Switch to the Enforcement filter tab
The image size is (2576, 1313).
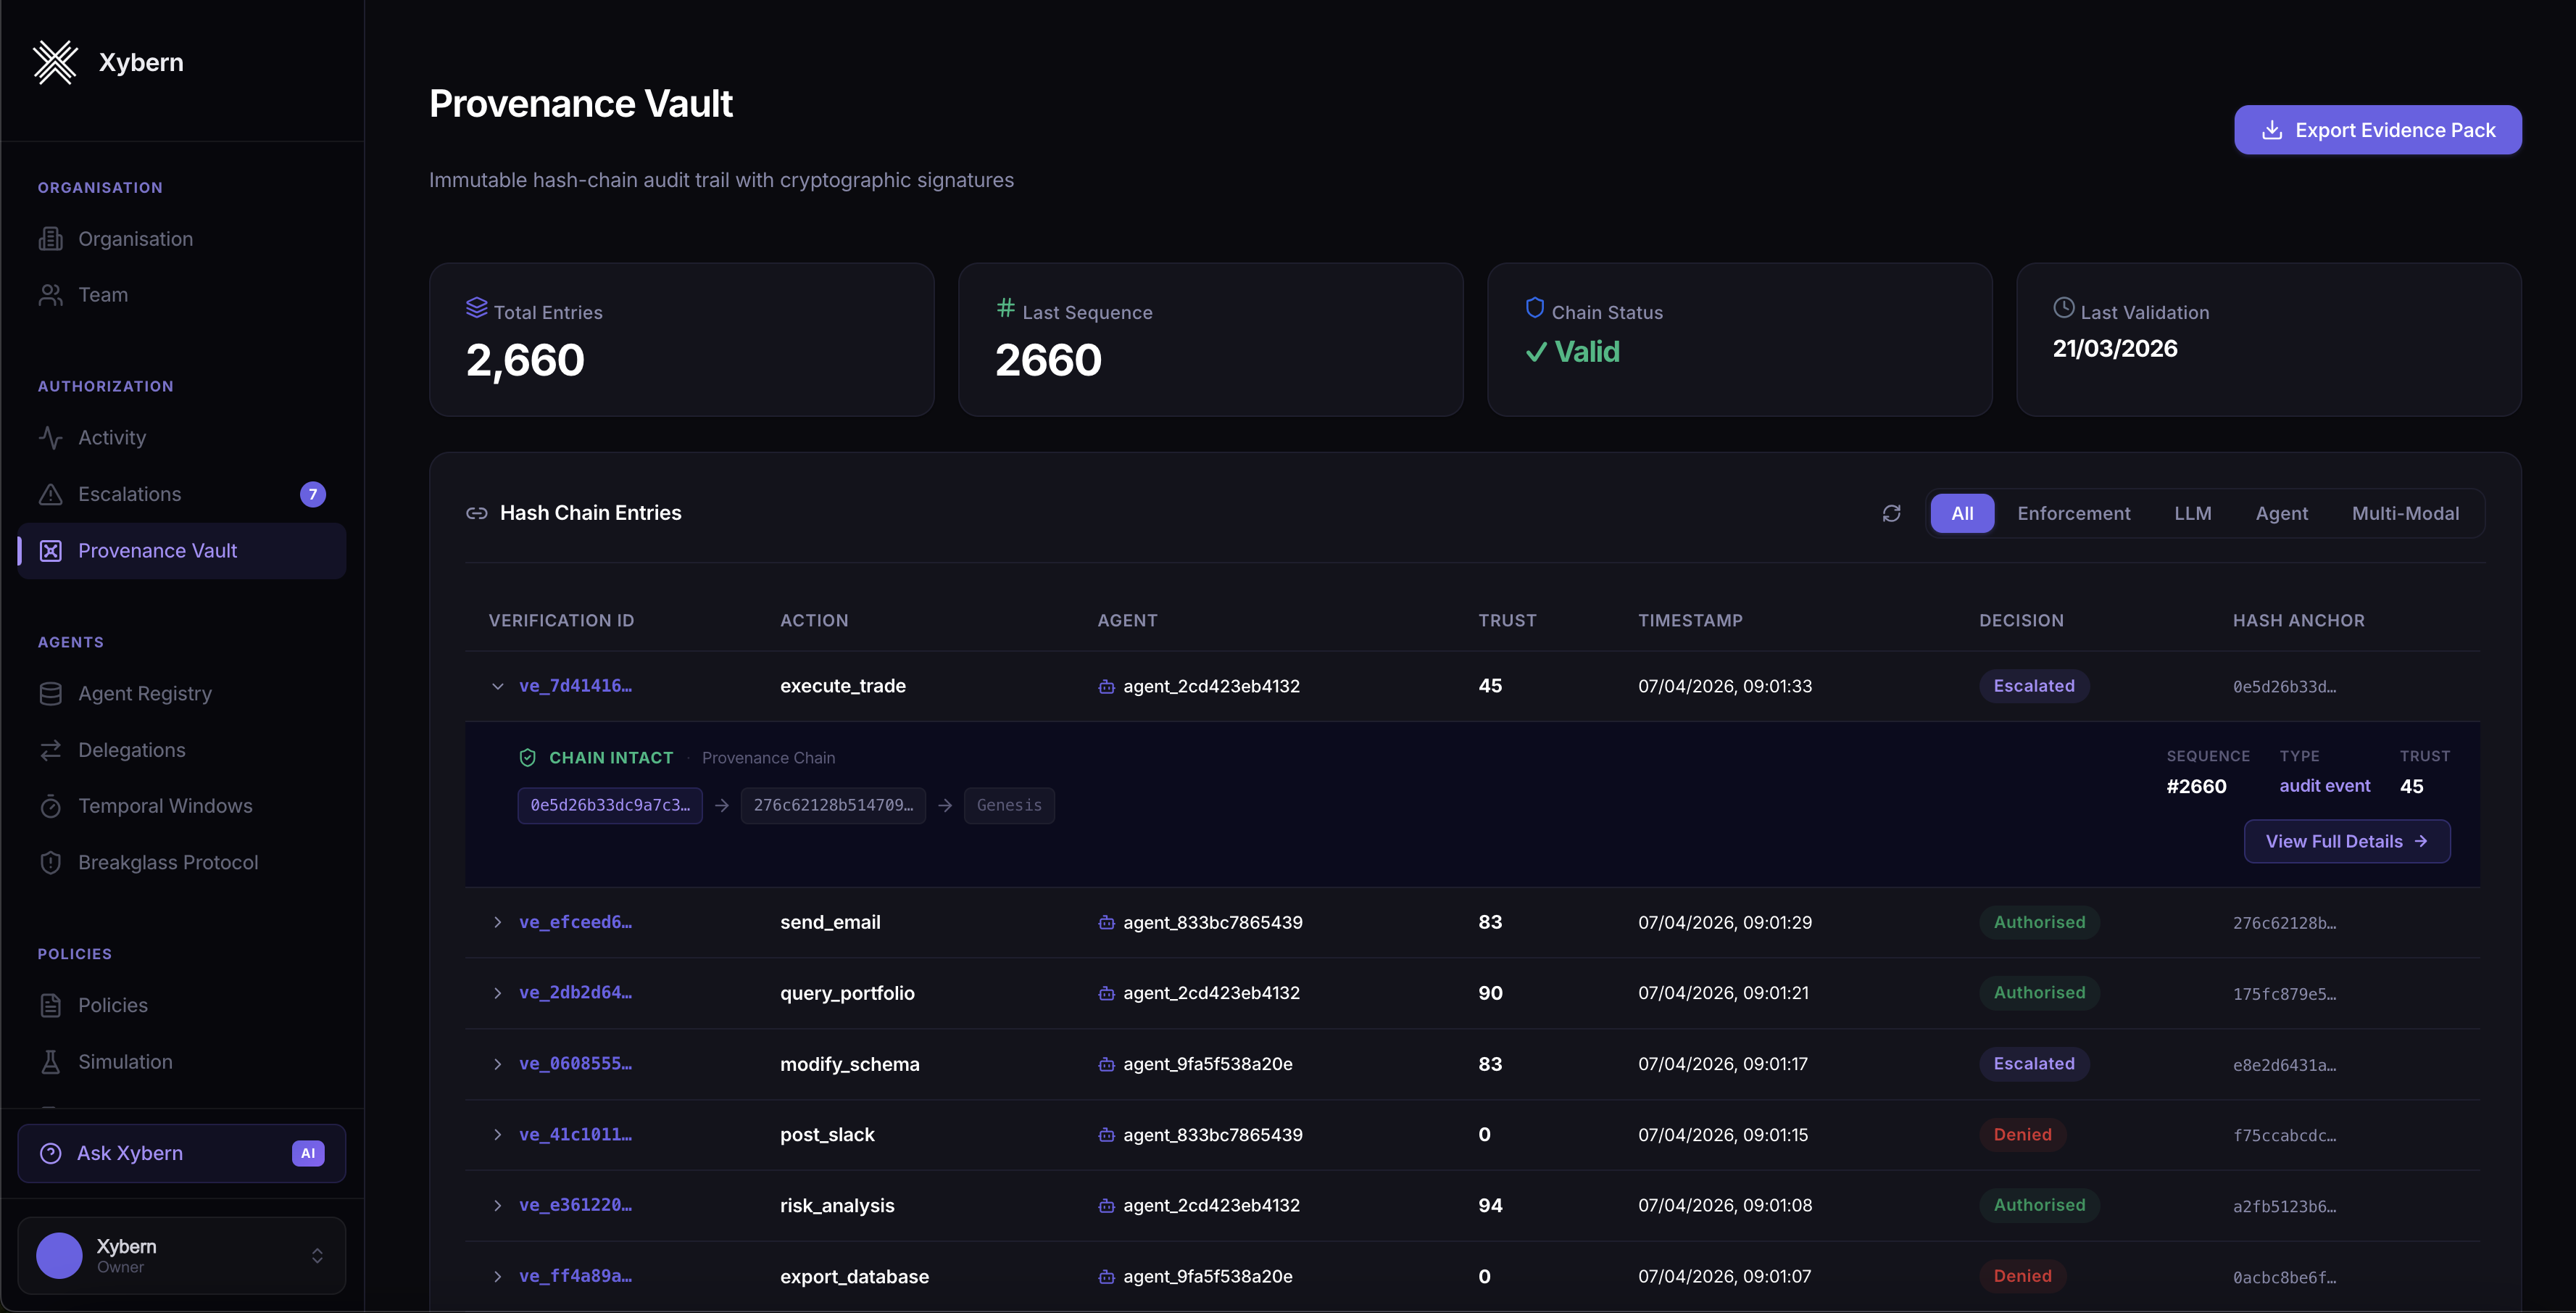click(x=2073, y=512)
